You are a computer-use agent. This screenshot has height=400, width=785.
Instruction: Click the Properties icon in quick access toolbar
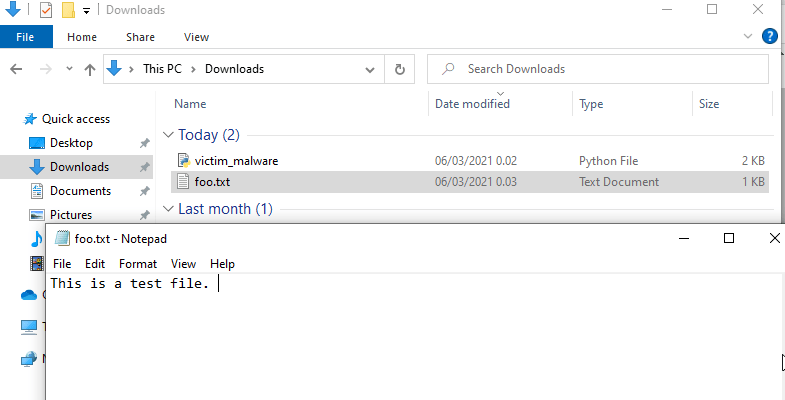point(46,10)
